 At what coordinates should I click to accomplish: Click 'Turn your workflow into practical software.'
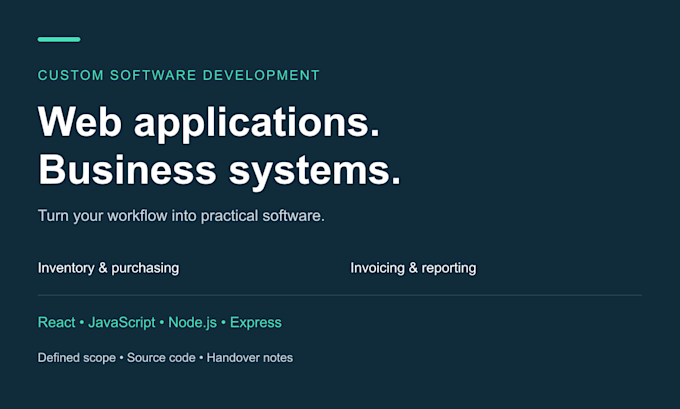click(x=181, y=216)
